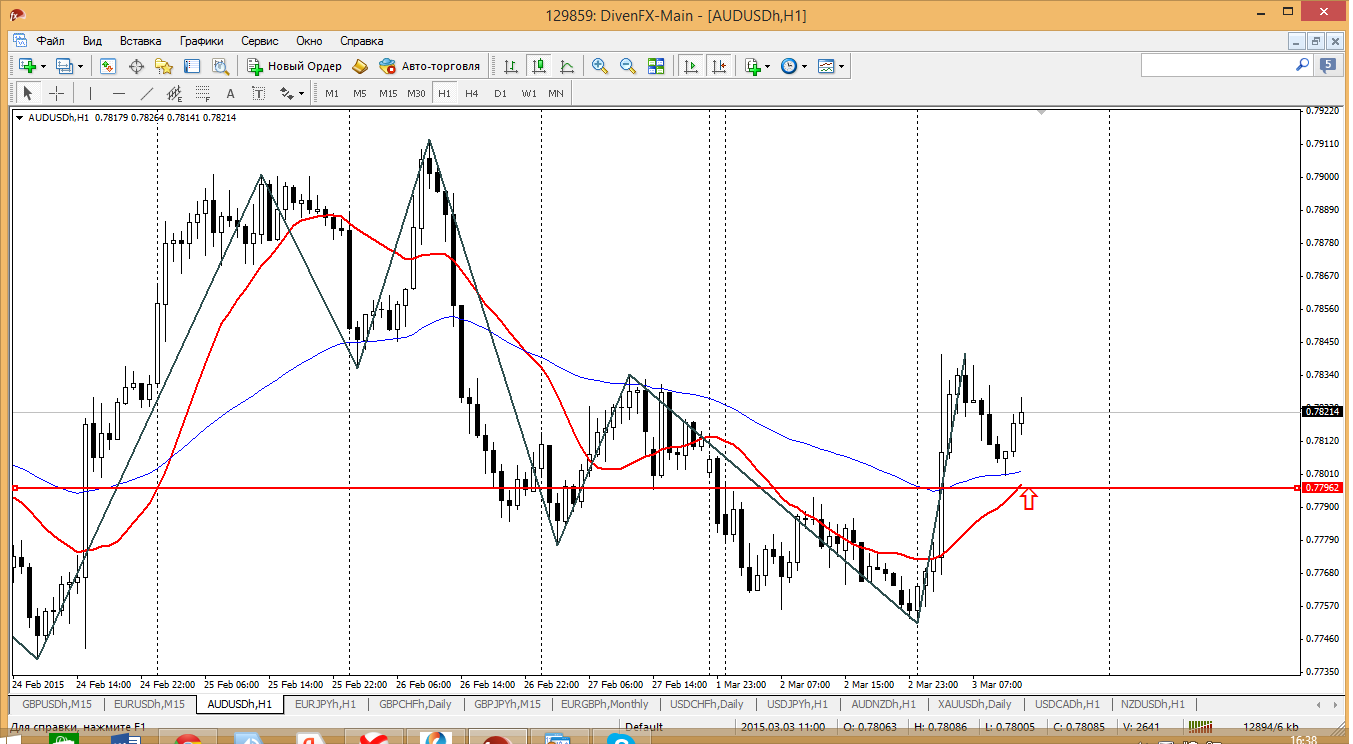Open the indicators list dropdown
Image resolution: width=1353 pixels, height=744 pixels.
point(767,66)
